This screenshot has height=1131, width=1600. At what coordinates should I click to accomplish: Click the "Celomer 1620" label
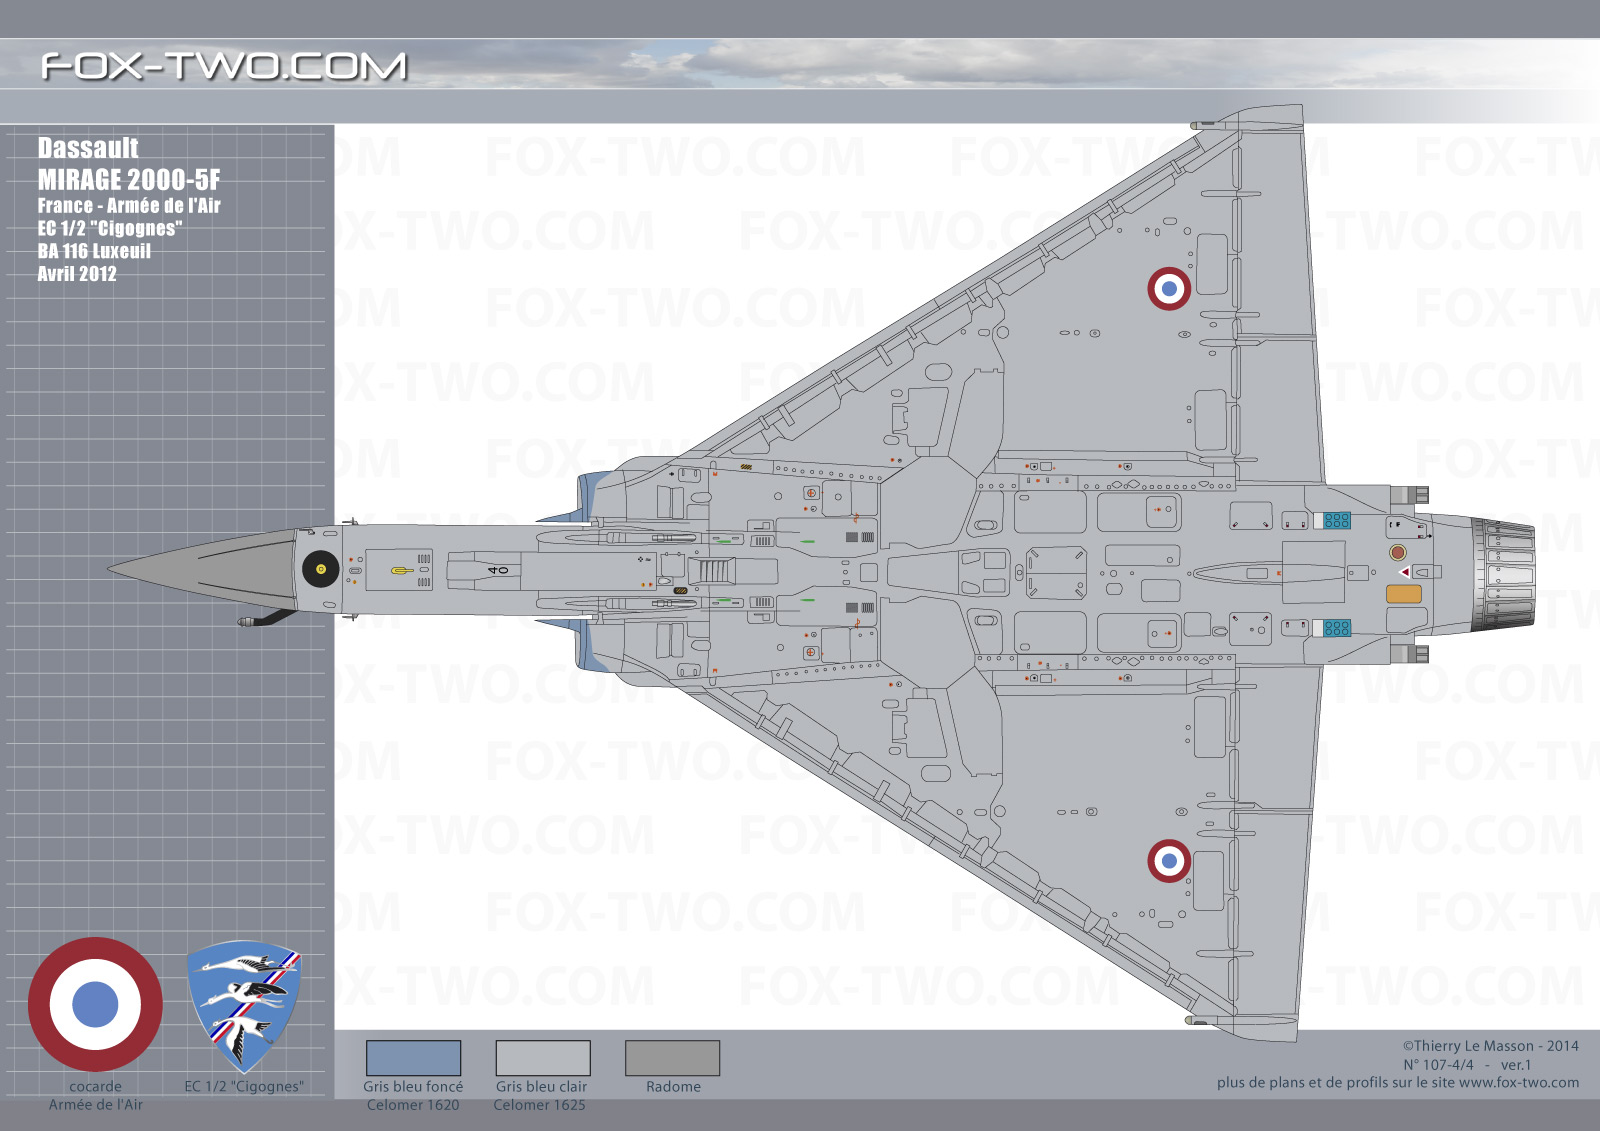click(x=413, y=1105)
